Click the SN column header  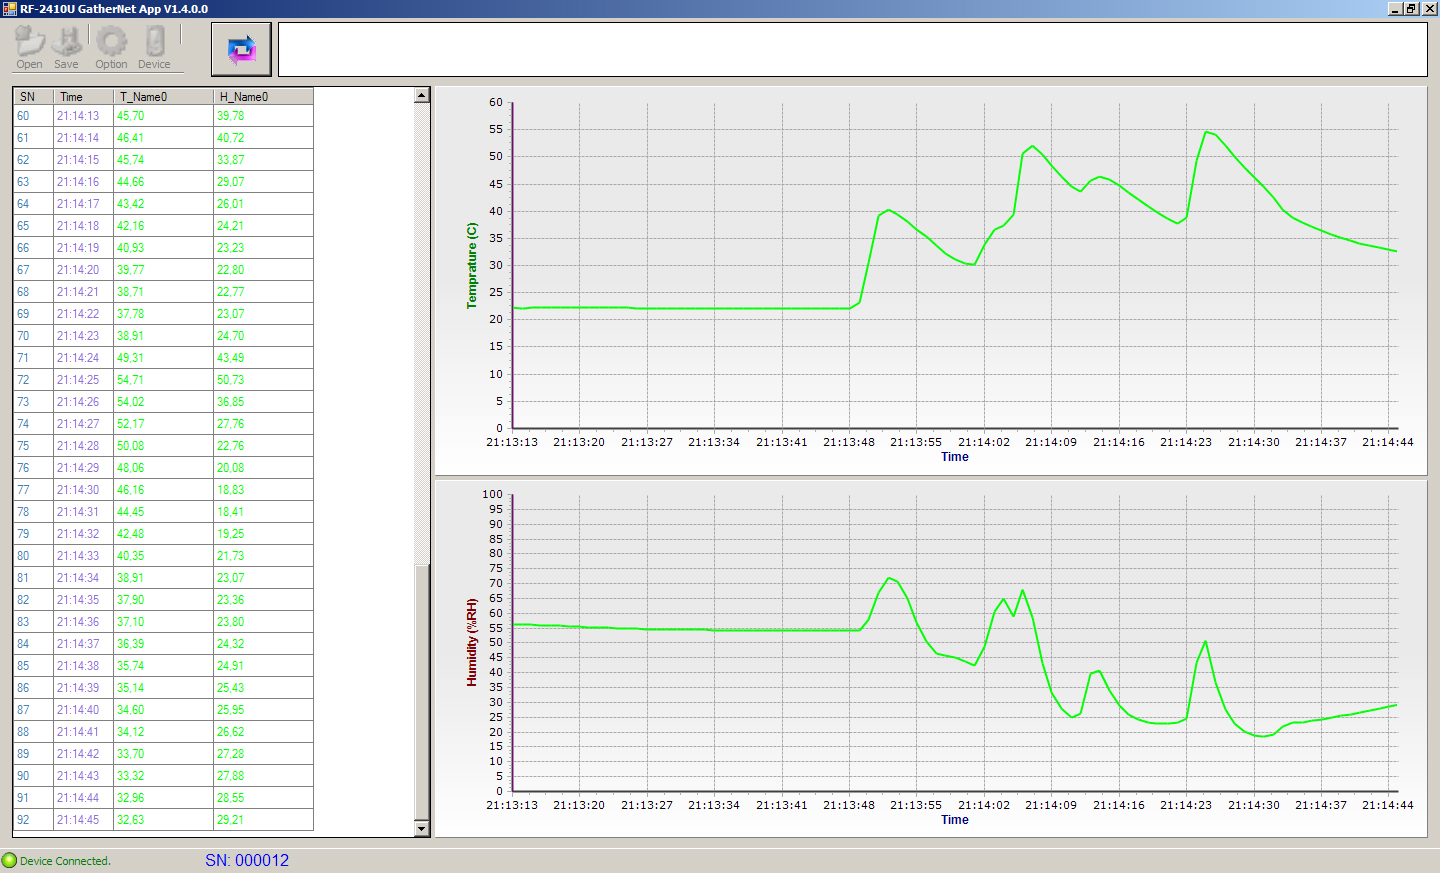(x=33, y=97)
